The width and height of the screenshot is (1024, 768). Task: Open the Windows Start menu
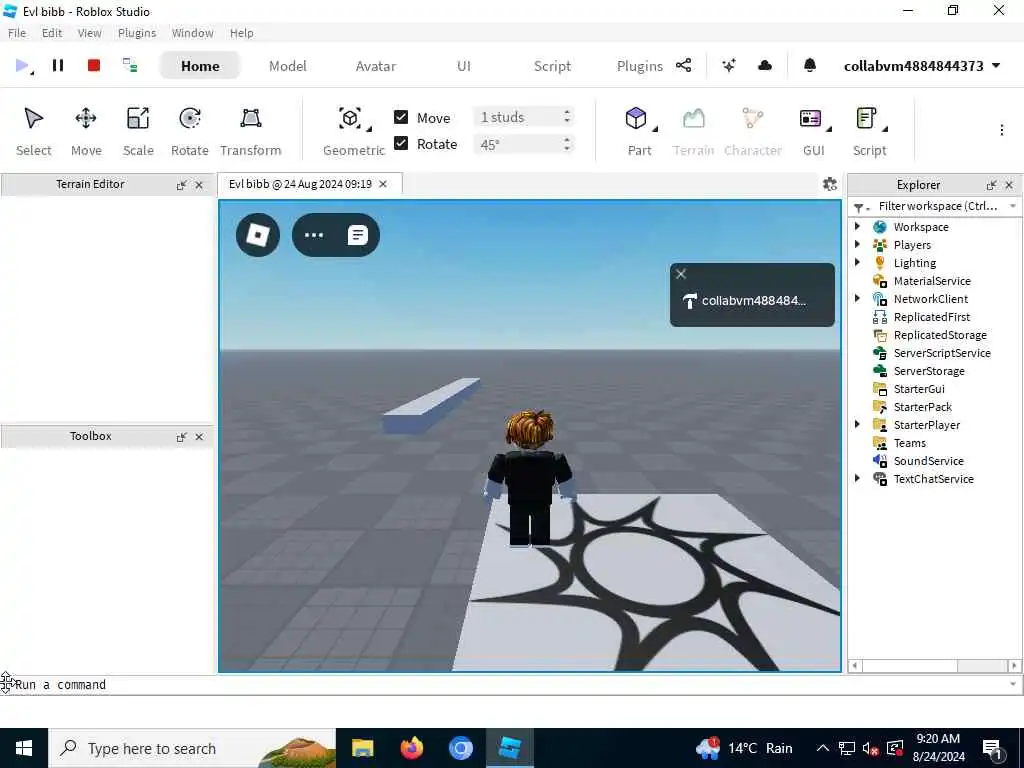pos(24,748)
